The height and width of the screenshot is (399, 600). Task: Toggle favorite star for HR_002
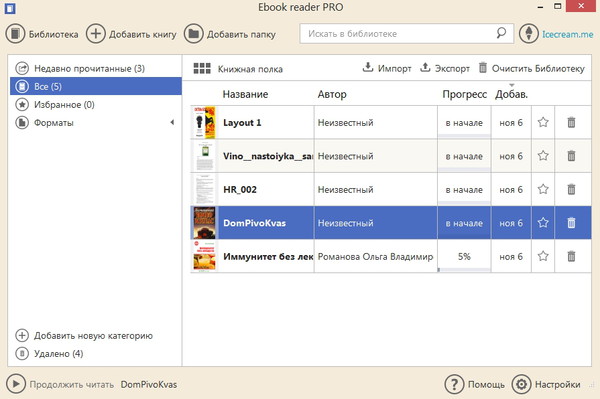(x=543, y=189)
